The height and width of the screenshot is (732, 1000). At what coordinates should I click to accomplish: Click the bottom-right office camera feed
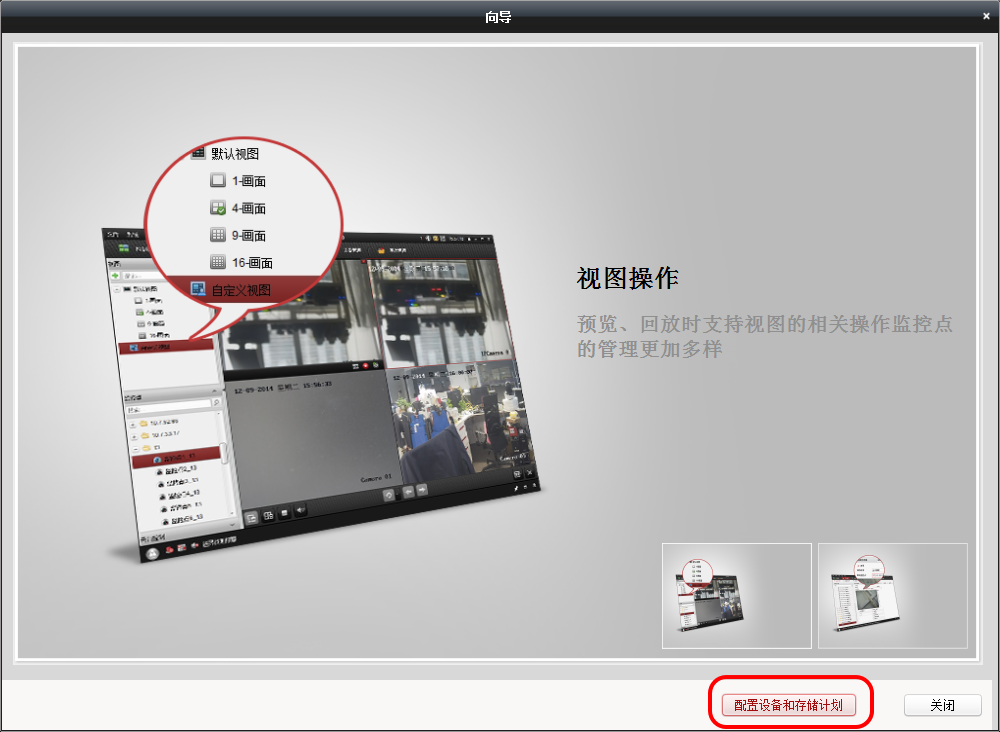[462, 421]
